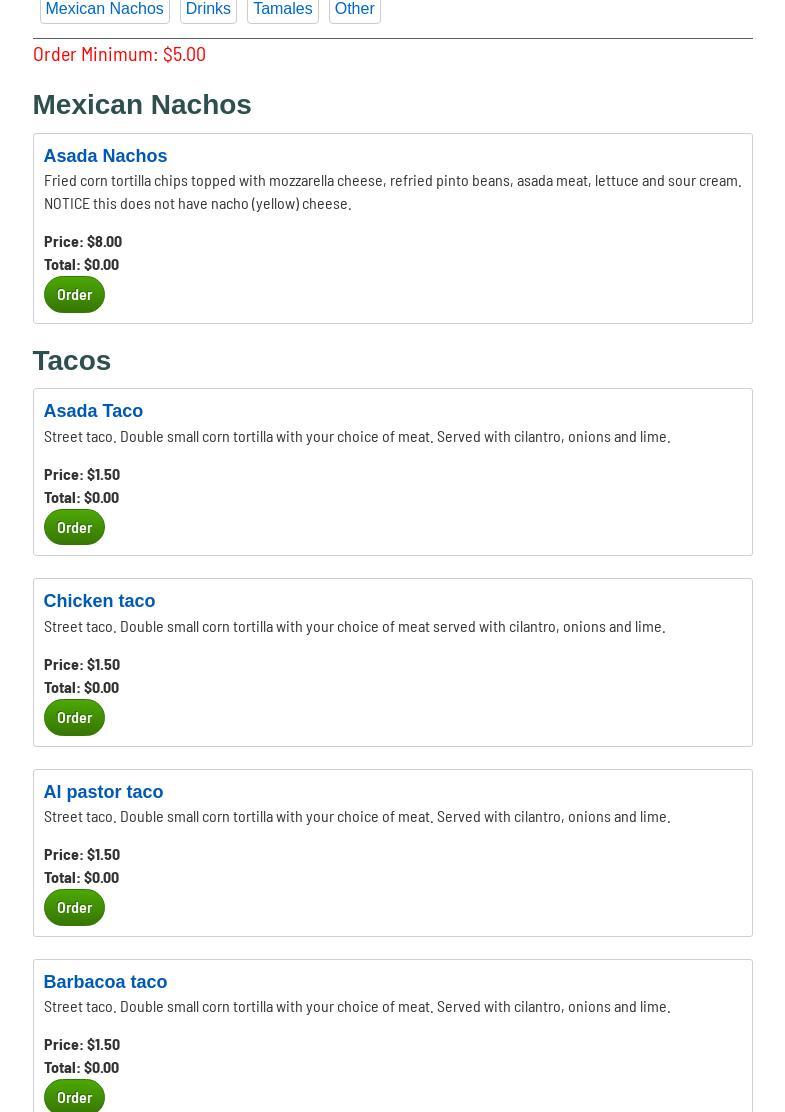
Task: Select the Chicken taco title
Action: (x=99, y=601)
